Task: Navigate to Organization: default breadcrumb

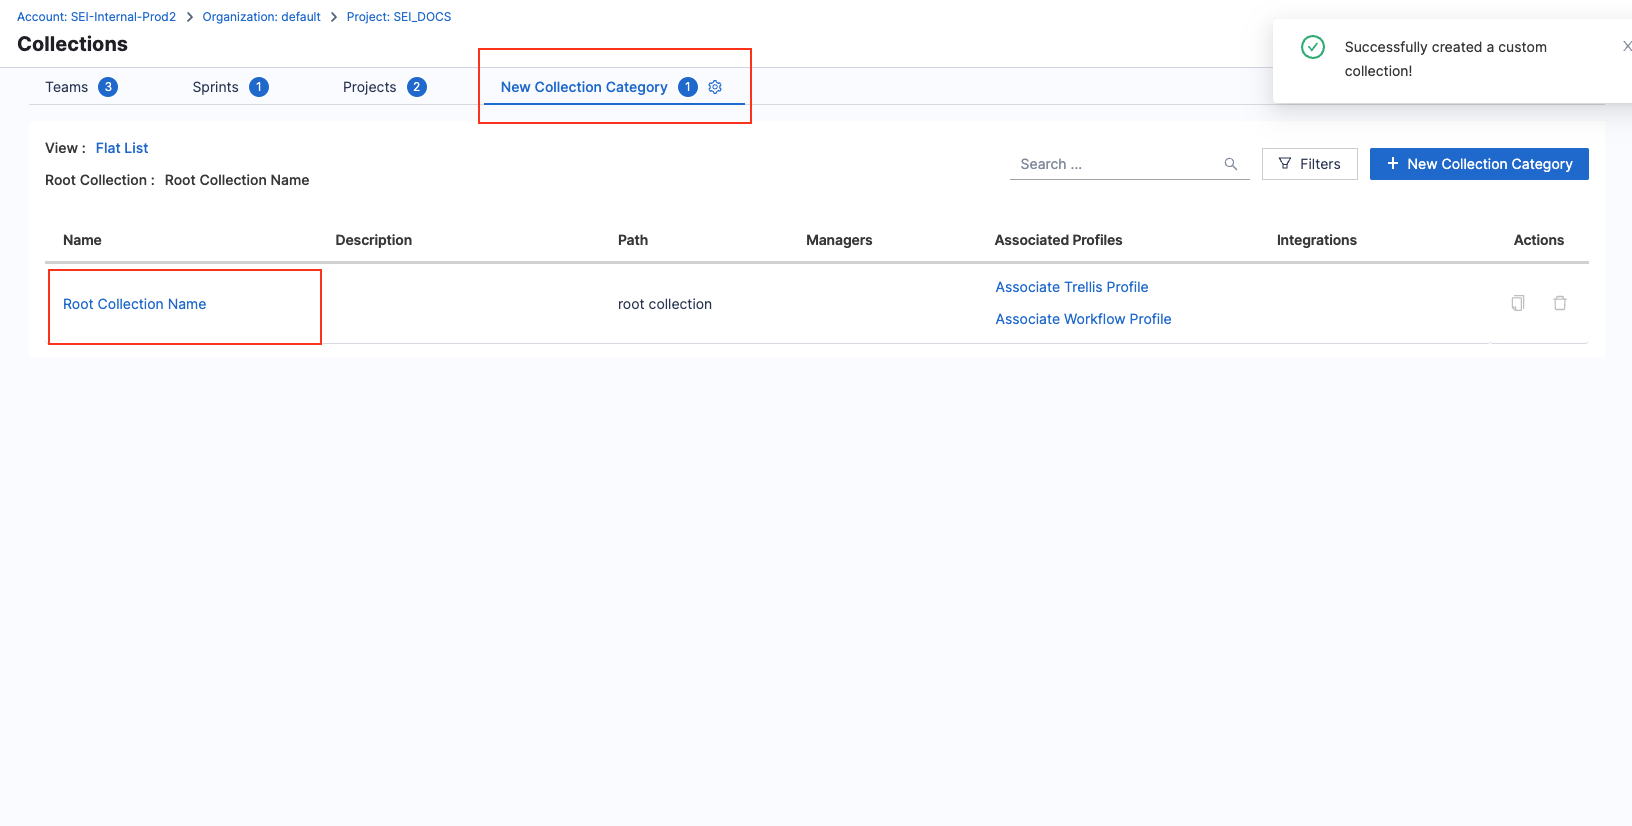Action: 261,17
